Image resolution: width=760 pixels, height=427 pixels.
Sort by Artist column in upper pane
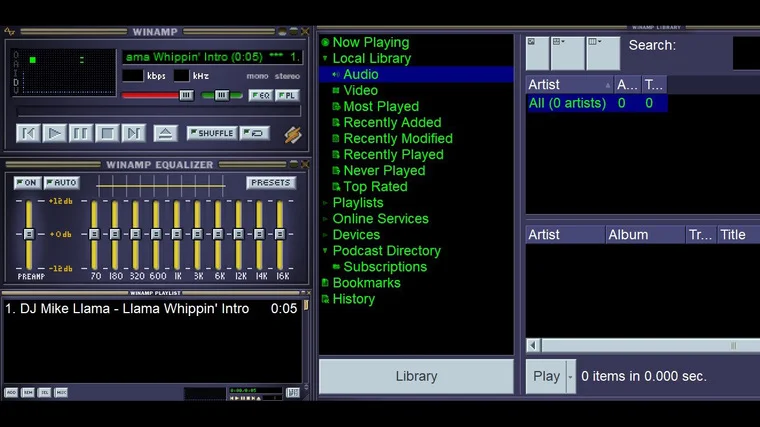[x=570, y=85]
